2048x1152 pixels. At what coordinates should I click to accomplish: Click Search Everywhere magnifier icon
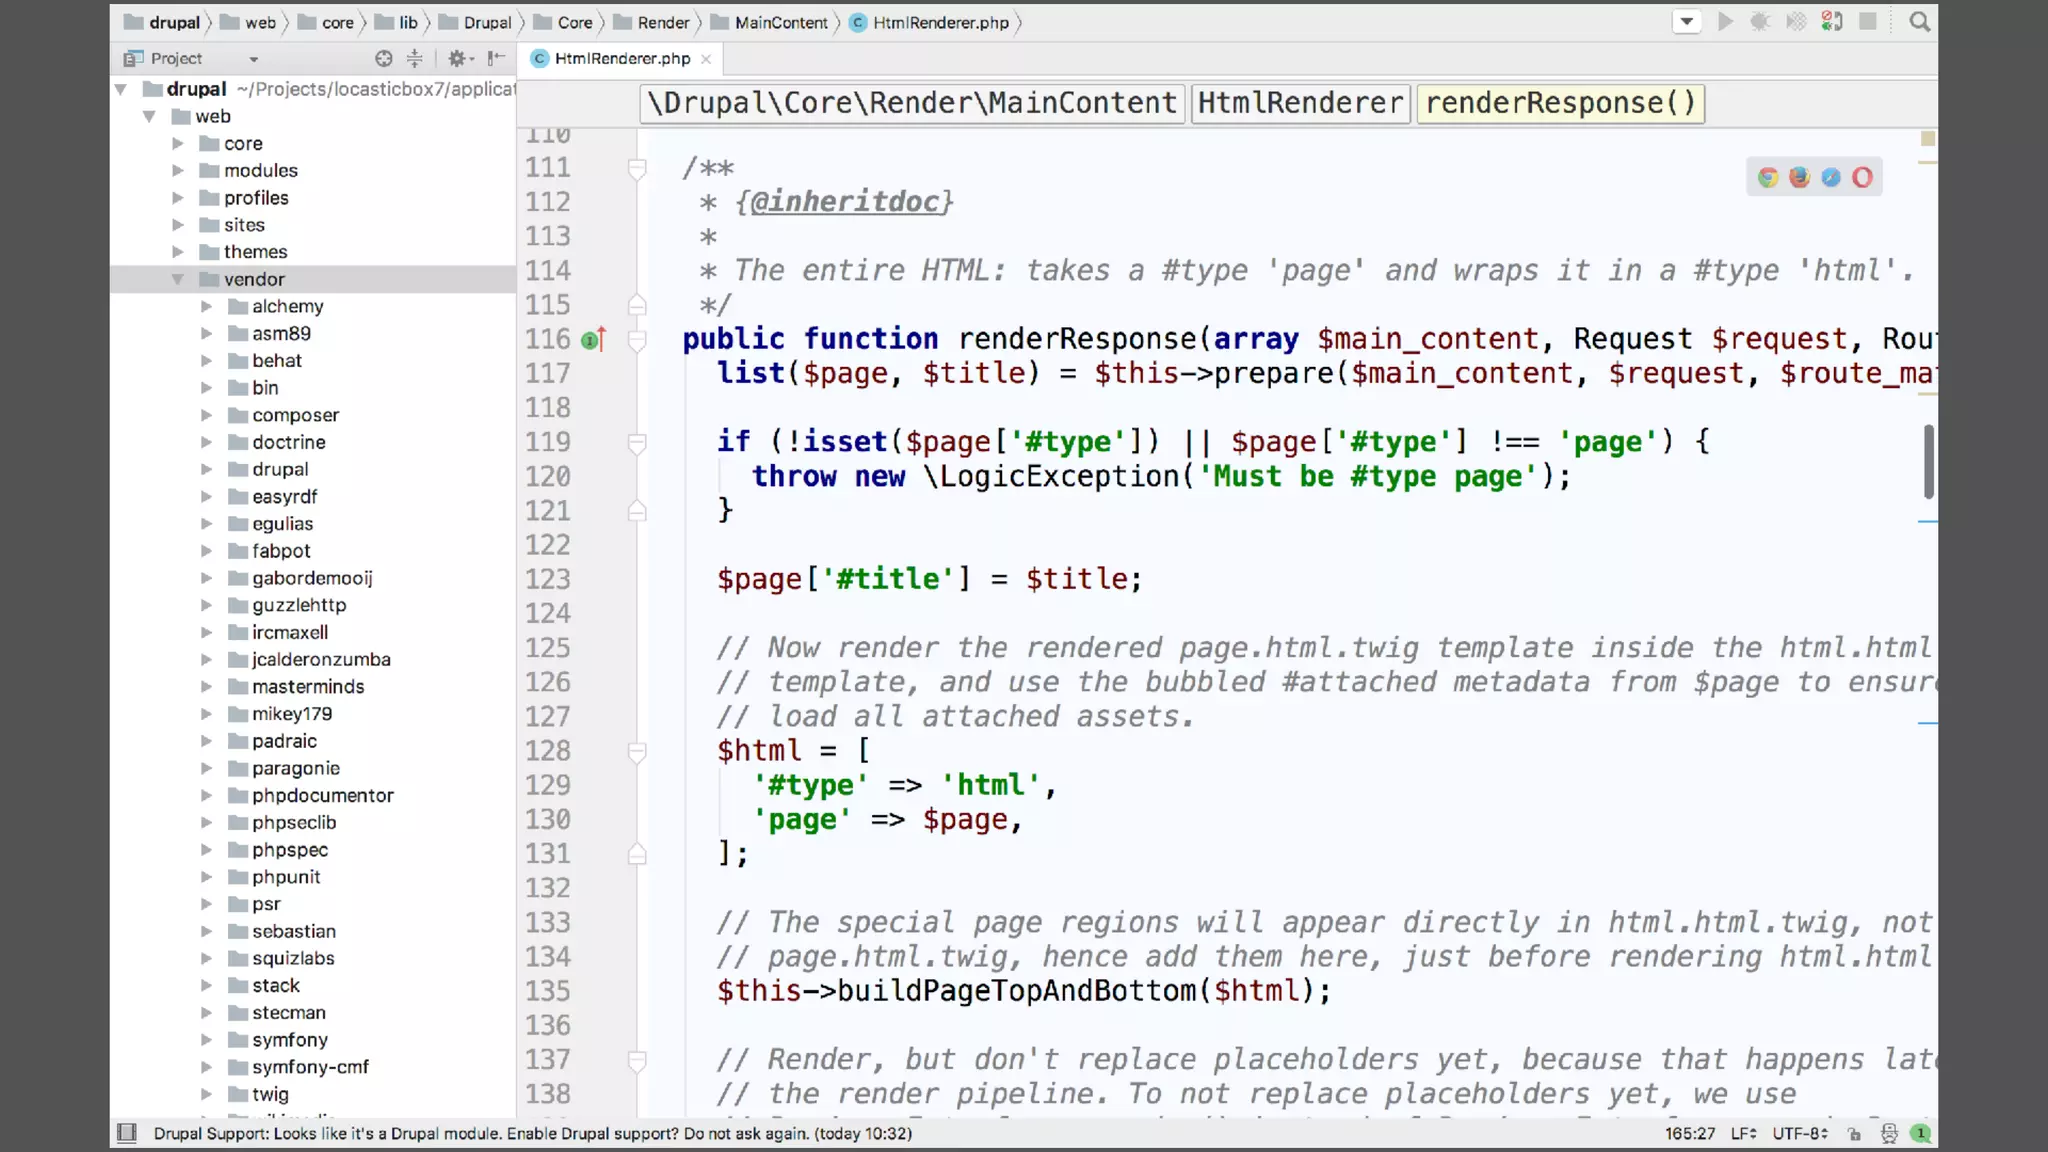click(1919, 22)
